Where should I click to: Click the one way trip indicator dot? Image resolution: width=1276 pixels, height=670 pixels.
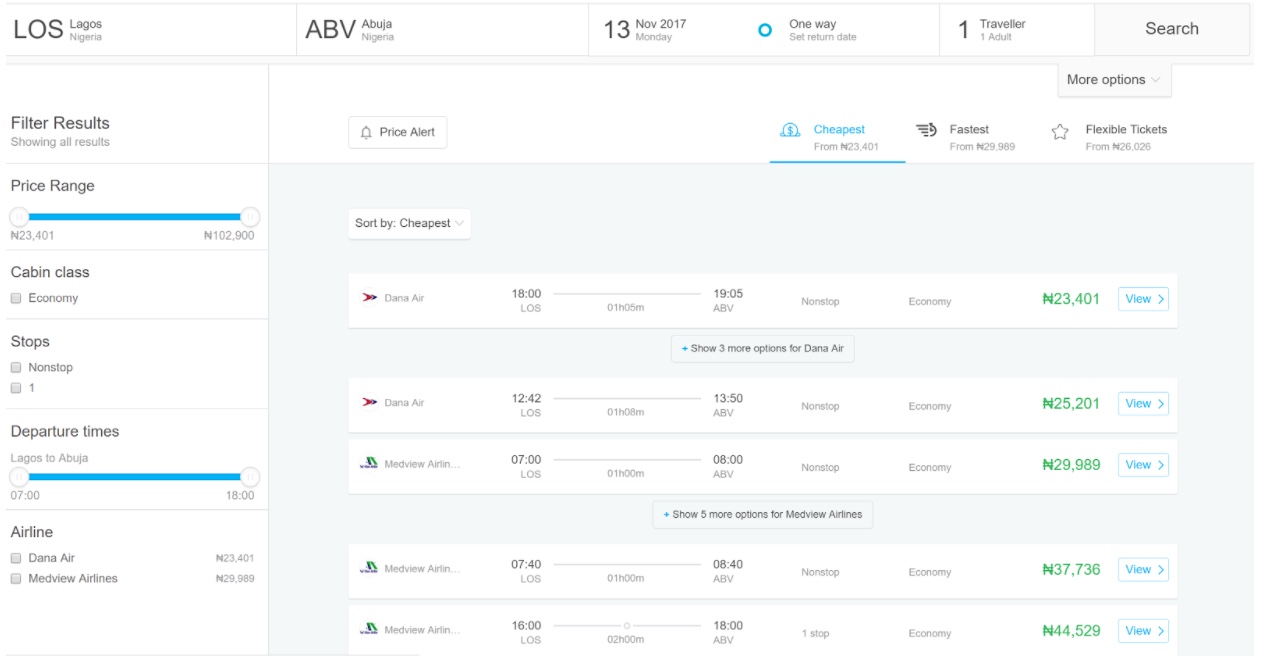pos(765,27)
